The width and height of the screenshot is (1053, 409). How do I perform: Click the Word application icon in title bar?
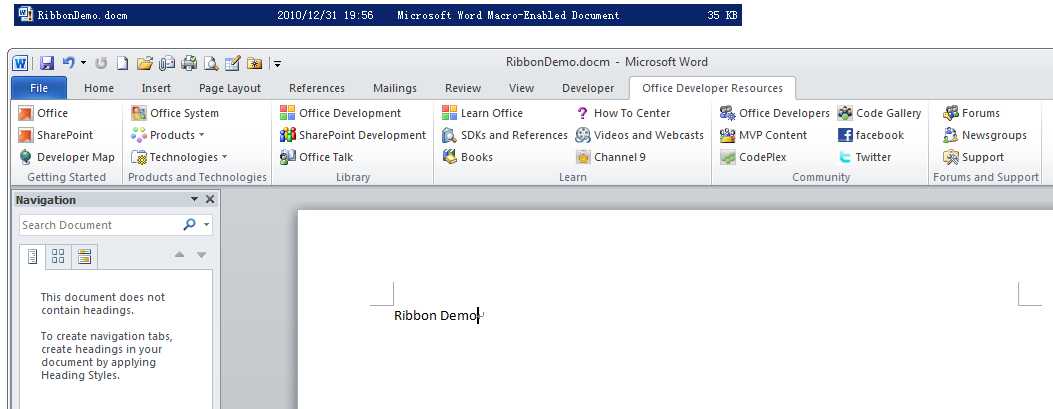tap(20, 63)
